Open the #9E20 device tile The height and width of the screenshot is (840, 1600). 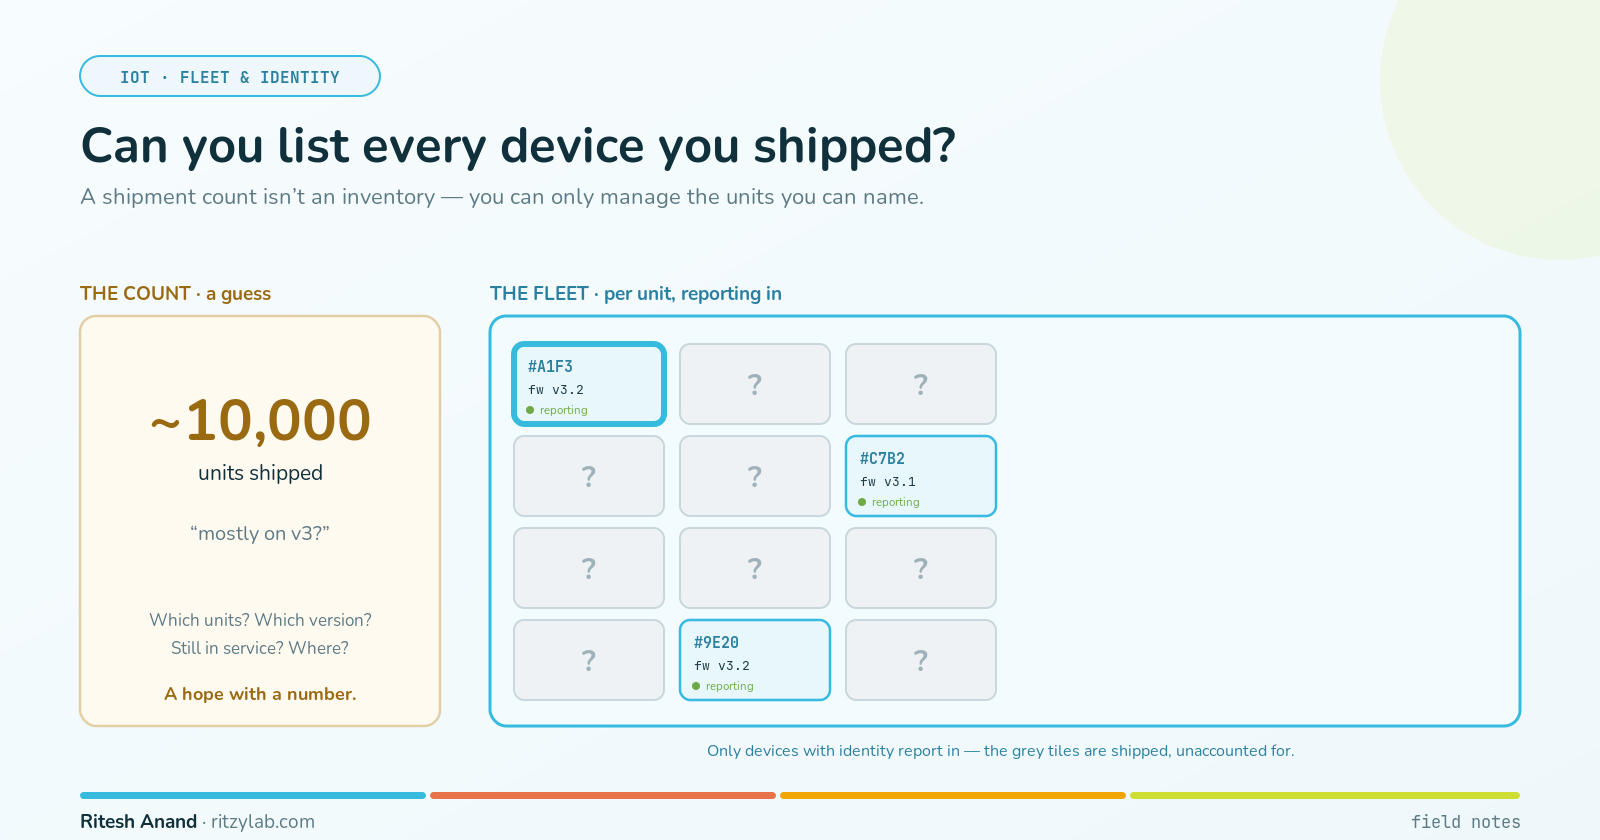click(x=755, y=660)
